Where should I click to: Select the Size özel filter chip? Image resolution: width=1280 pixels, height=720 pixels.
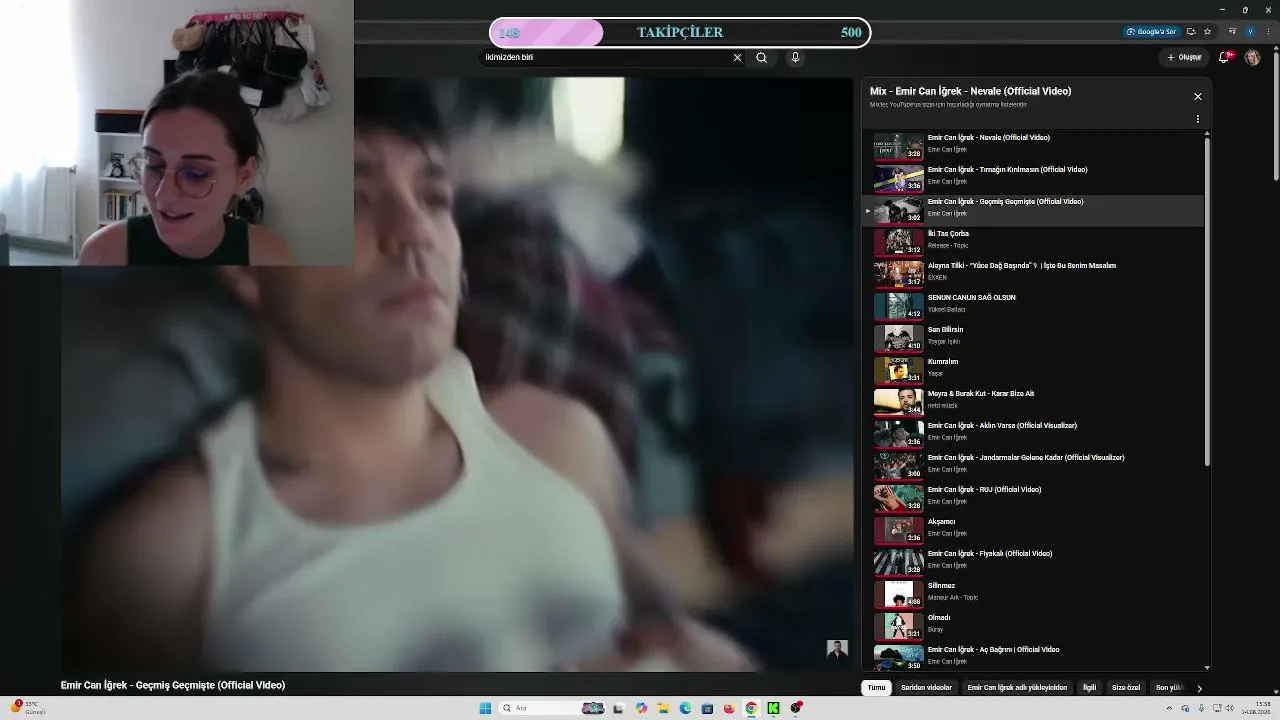1126,688
